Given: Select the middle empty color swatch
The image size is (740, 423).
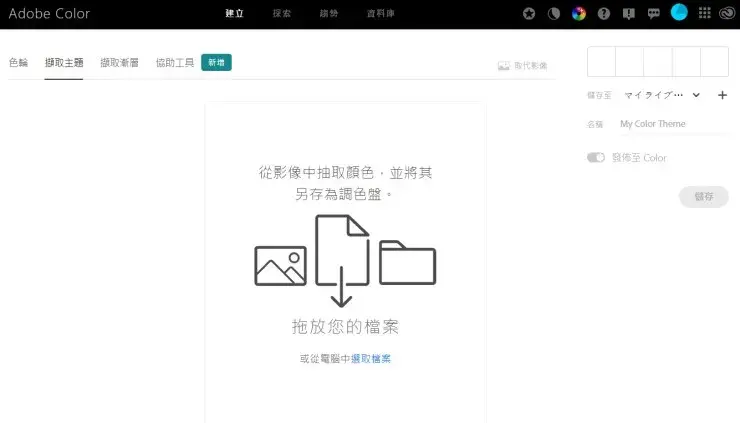Looking at the screenshot, I should [x=658, y=61].
